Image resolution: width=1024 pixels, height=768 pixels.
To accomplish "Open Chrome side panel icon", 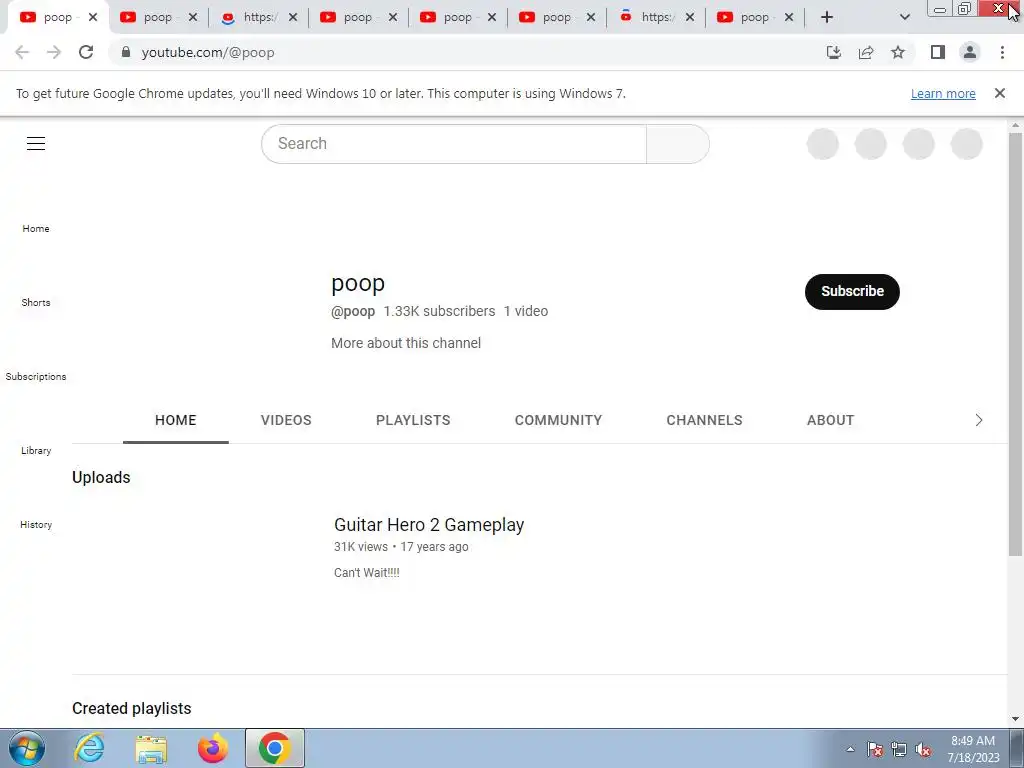I will coord(938,52).
